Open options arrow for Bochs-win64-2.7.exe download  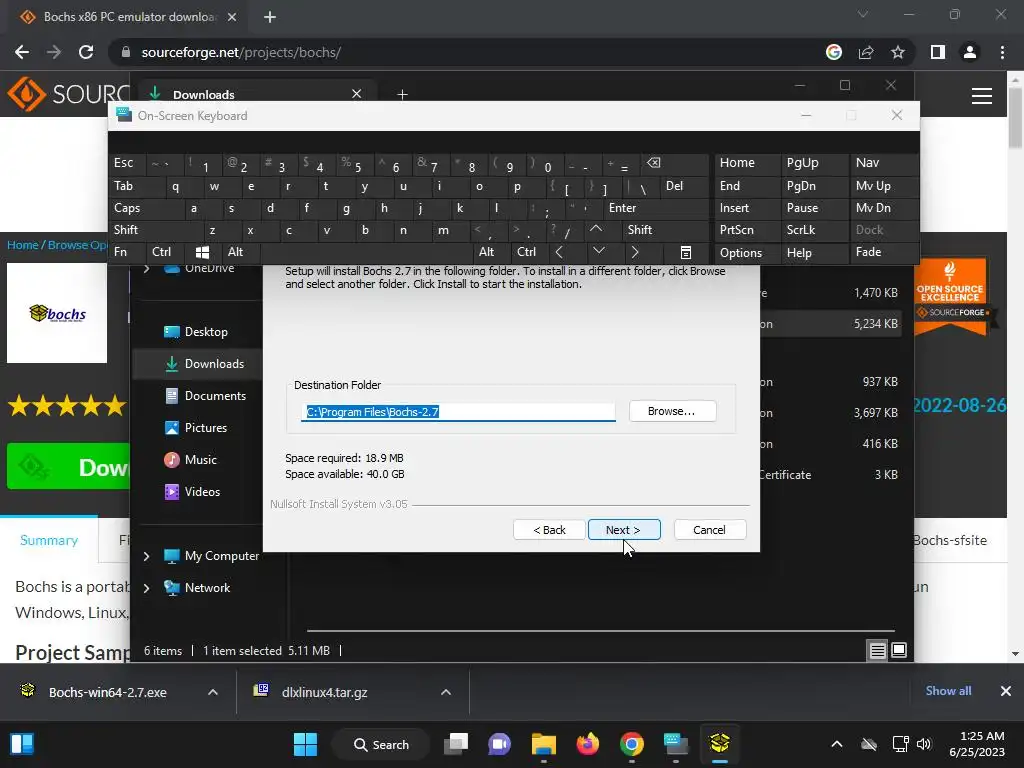pos(213,692)
